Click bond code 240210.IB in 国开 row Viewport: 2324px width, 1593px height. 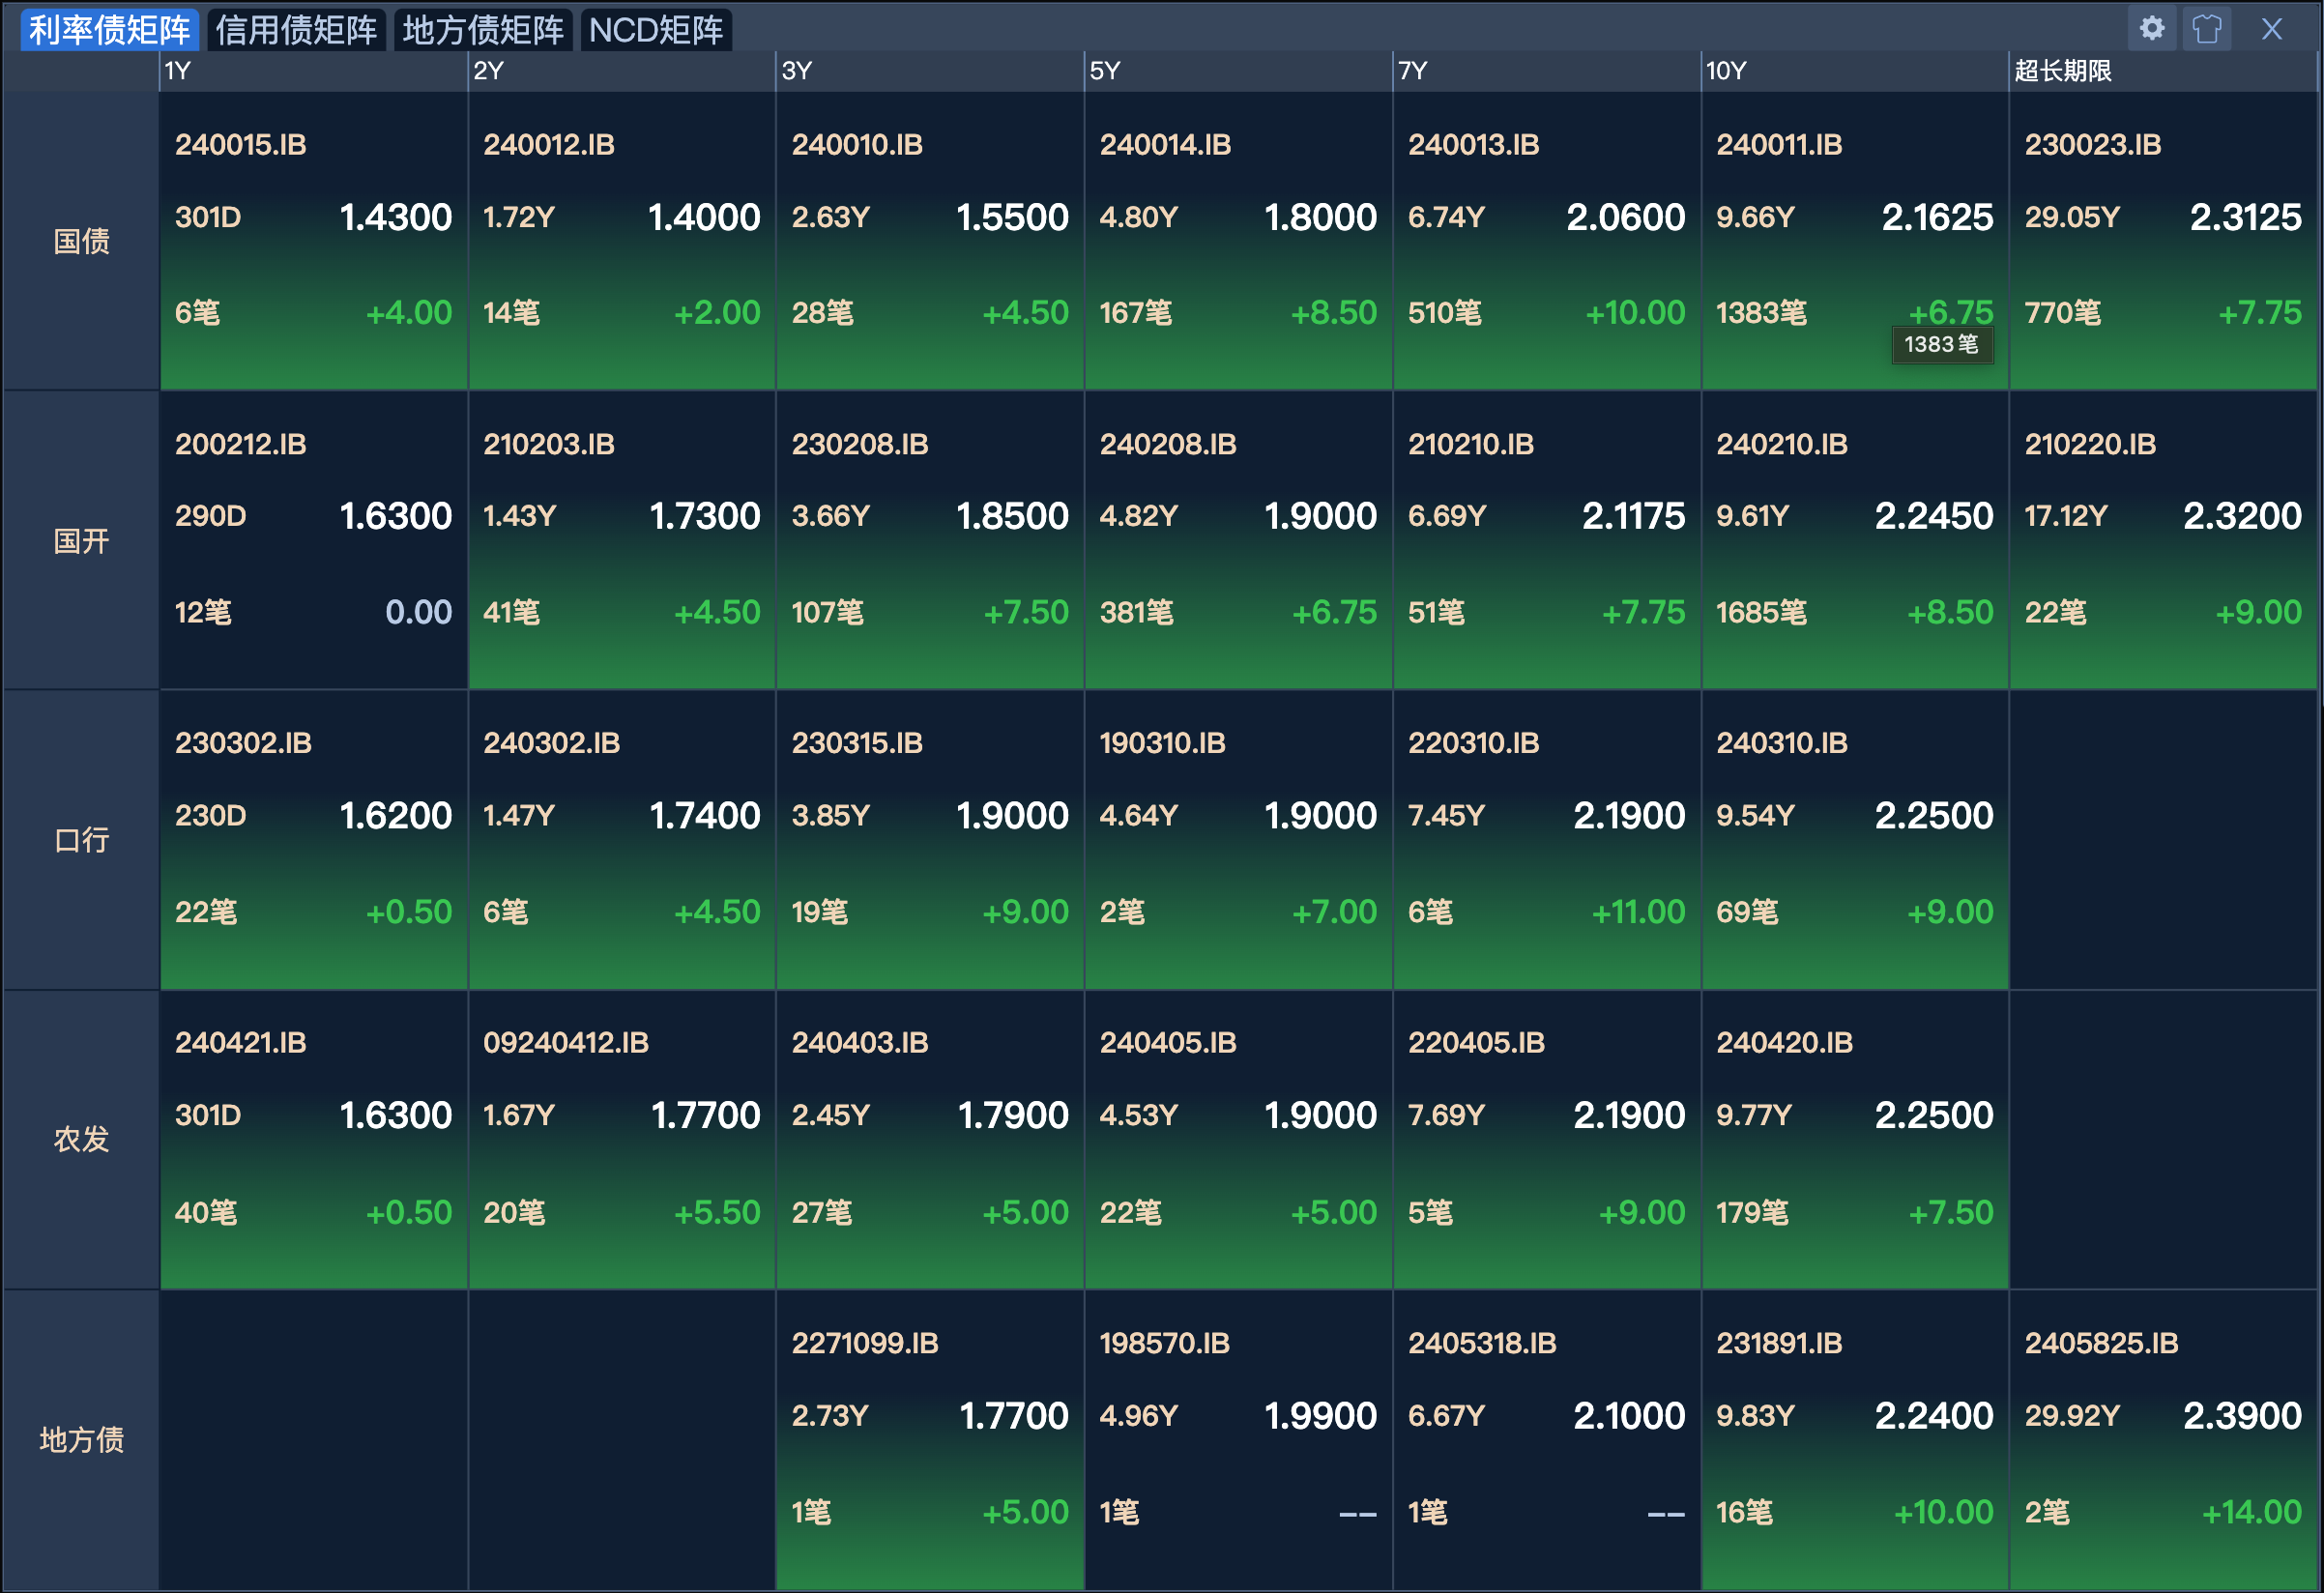[1781, 444]
